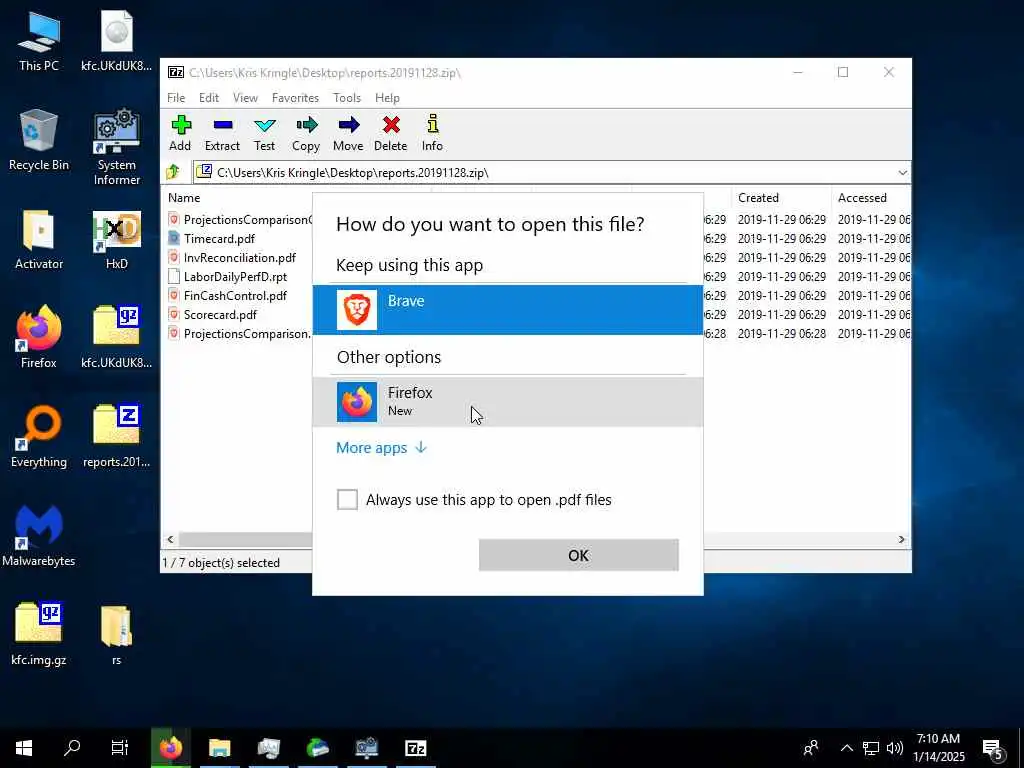Open File Explorer from taskbar

point(219,748)
